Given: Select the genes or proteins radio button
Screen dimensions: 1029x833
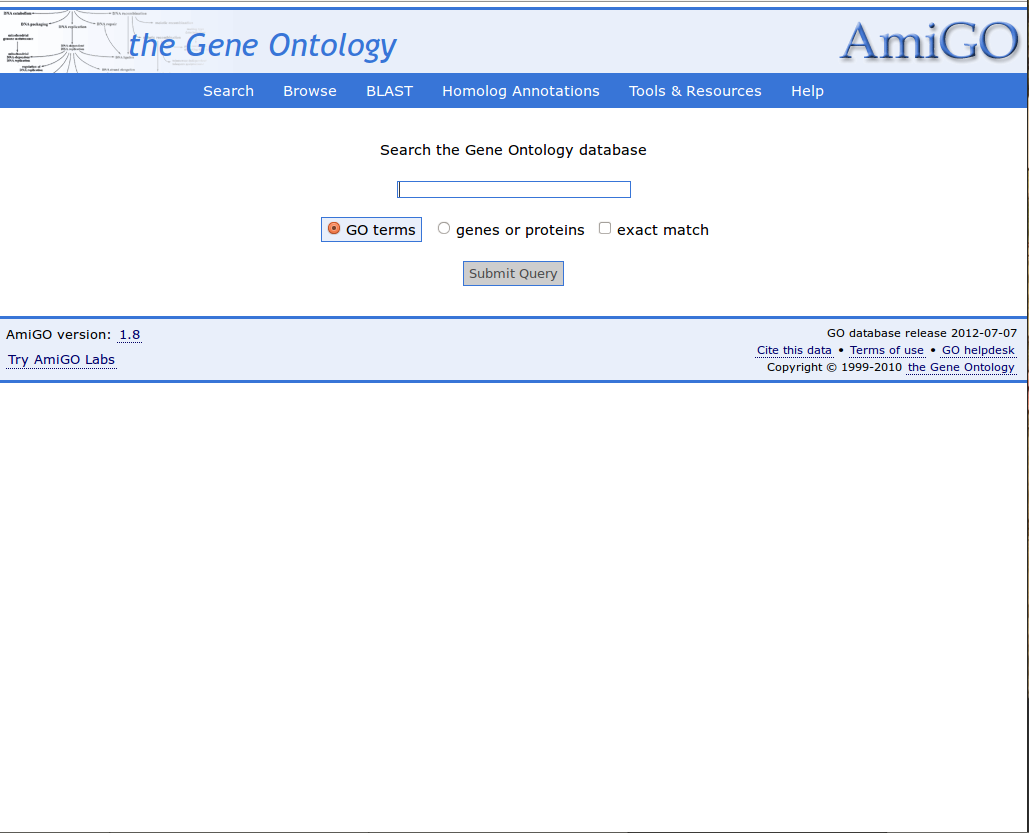Looking at the screenshot, I should pyautogui.click(x=444, y=229).
